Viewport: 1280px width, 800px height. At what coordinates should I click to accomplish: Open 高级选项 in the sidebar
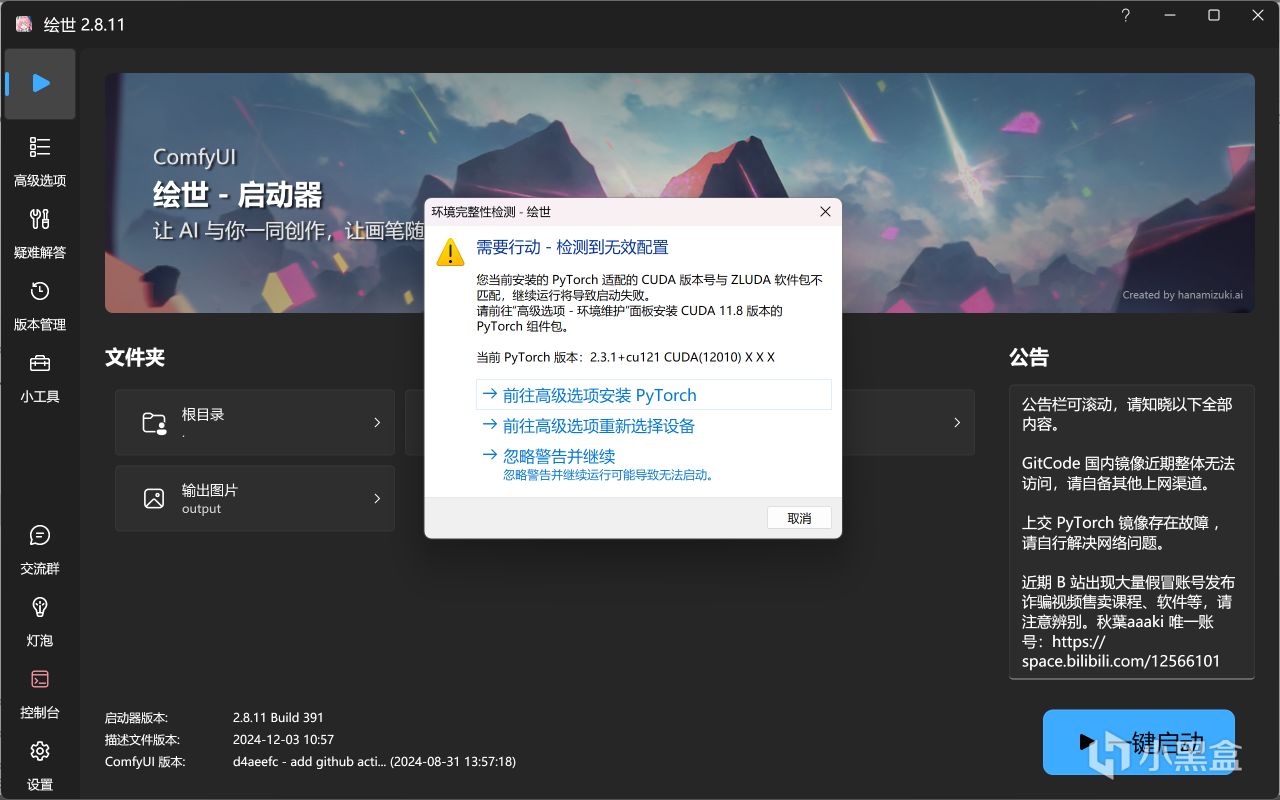pyautogui.click(x=40, y=162)
